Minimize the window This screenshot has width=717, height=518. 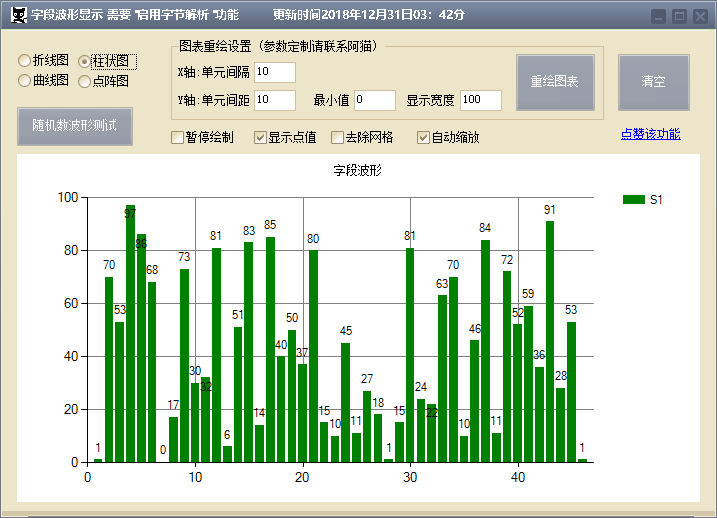(x=658, y=17)
